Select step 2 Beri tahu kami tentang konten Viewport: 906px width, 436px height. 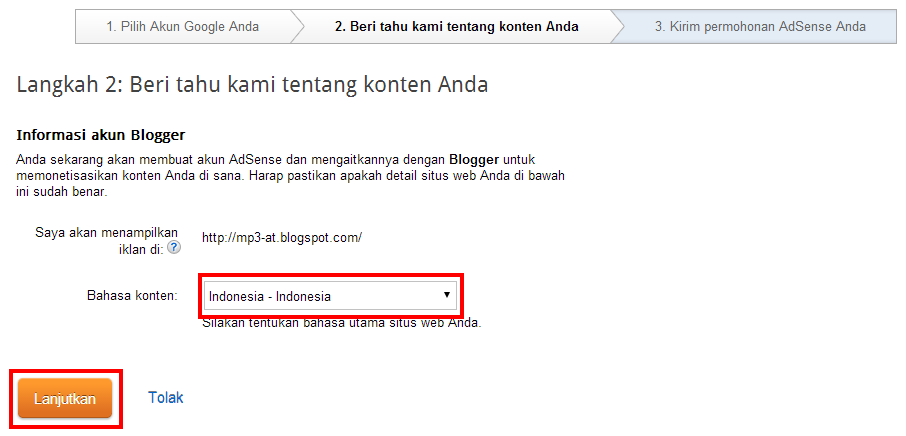click(x=456, y=27)
